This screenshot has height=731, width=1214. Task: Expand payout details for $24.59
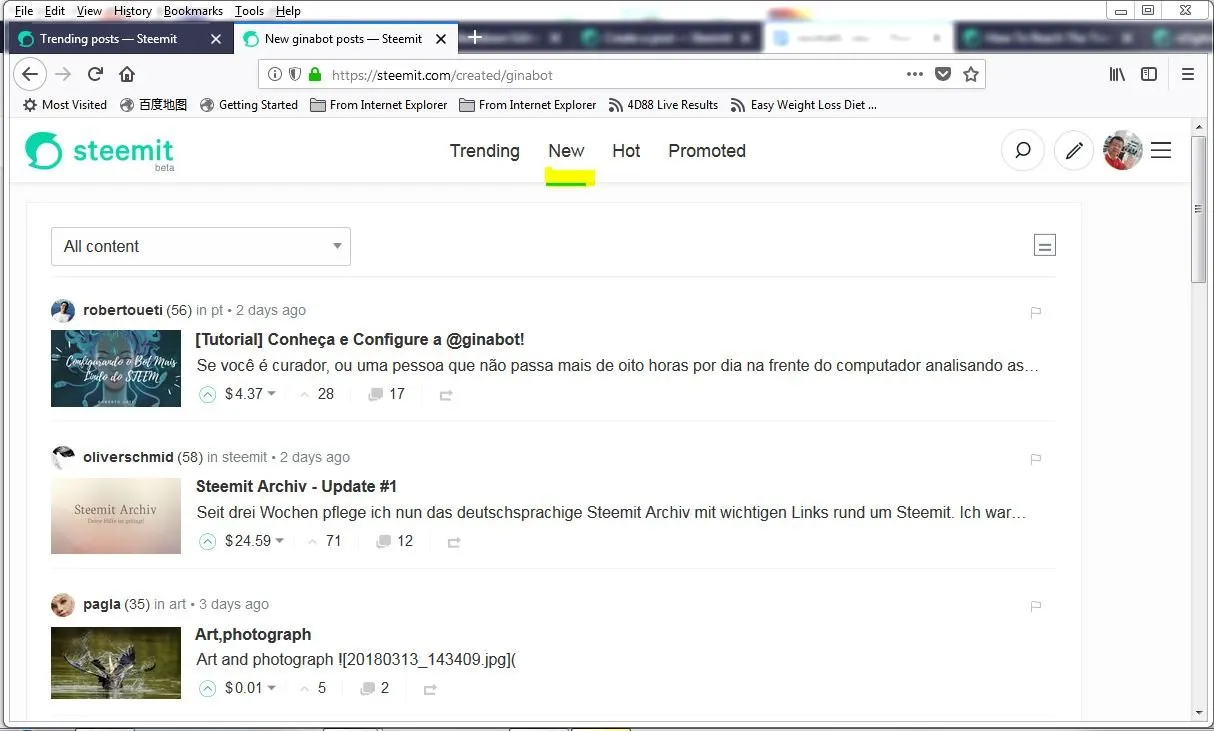pos(254,541)
